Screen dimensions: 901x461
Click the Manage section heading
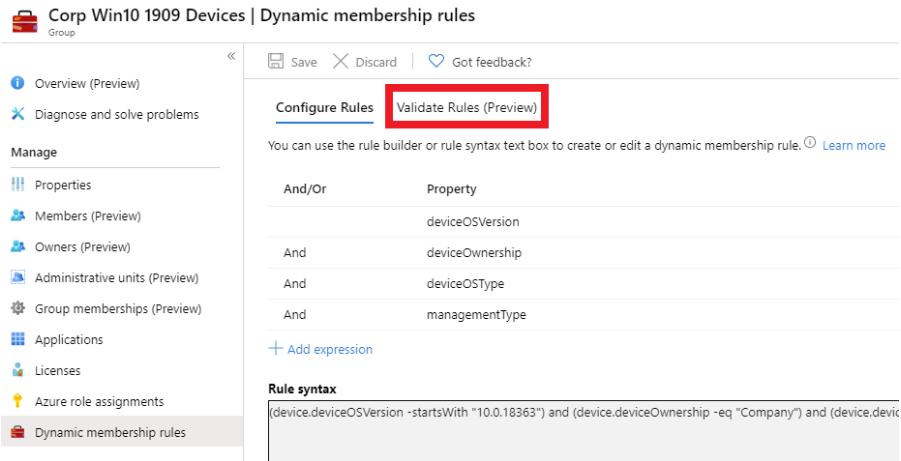(x=34, y=152)
